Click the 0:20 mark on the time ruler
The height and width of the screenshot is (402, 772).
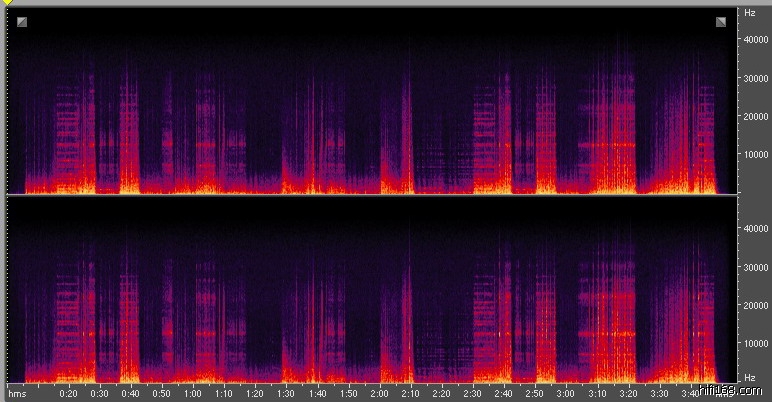[68, 394]
